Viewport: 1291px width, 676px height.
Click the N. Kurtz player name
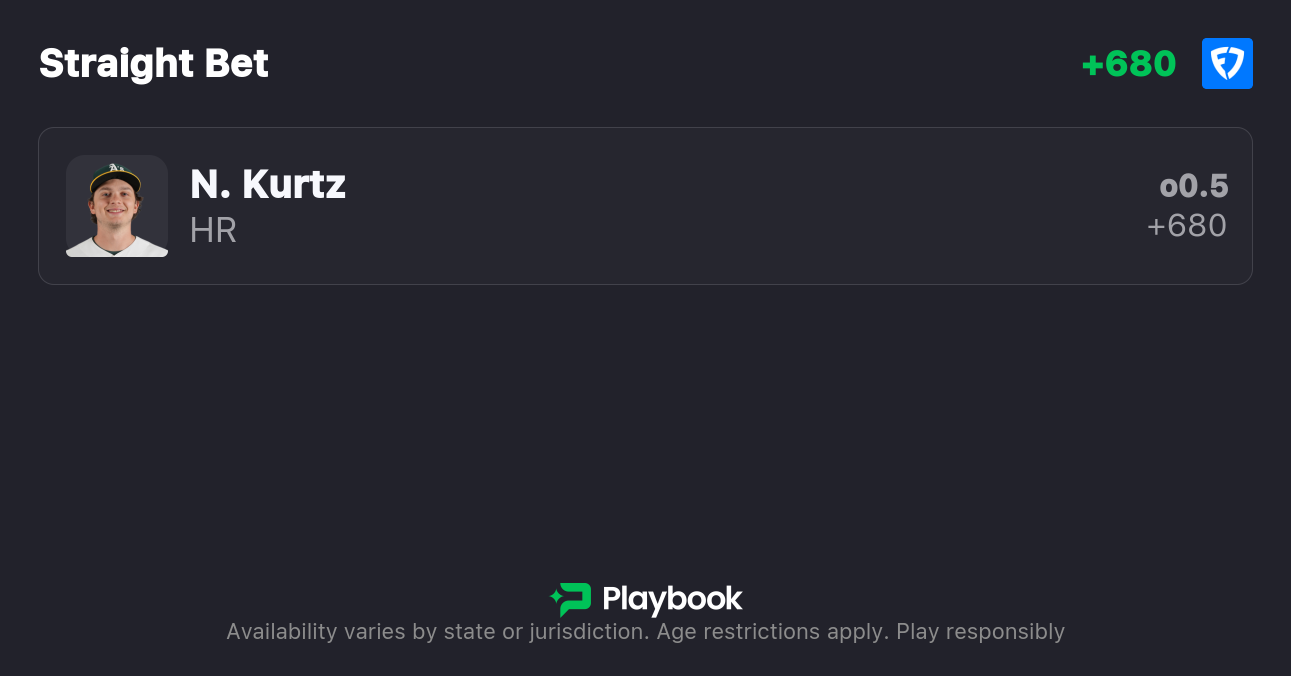click(x=268, y=185)
